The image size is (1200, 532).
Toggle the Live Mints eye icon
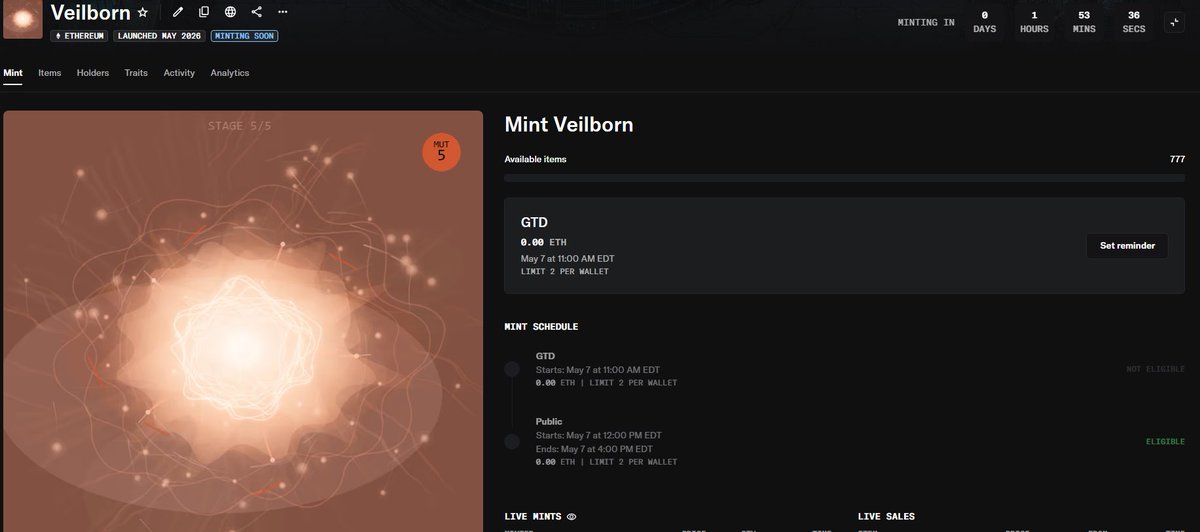572,517
